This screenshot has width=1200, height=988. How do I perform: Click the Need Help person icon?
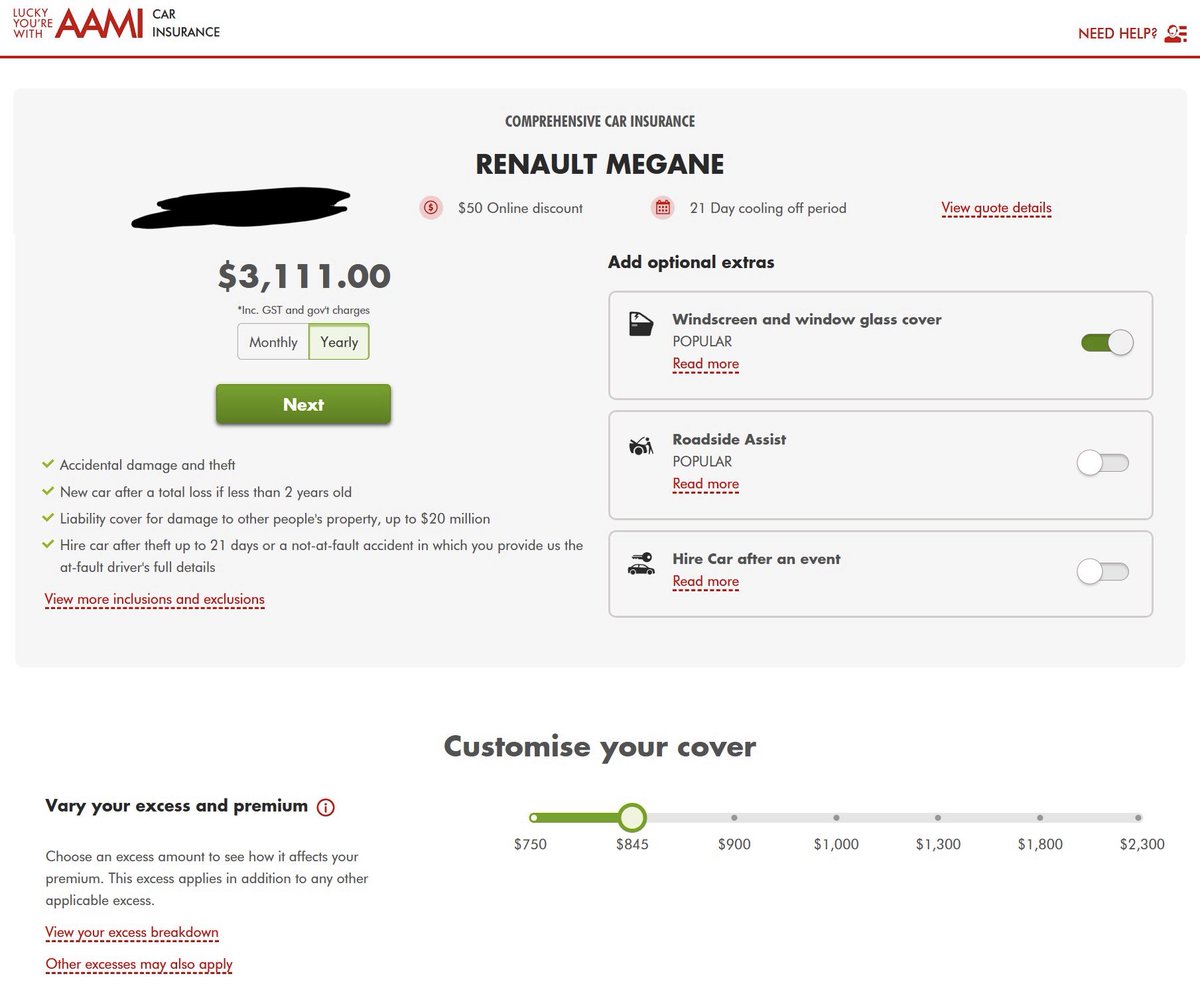click(x=1176, y=33)
